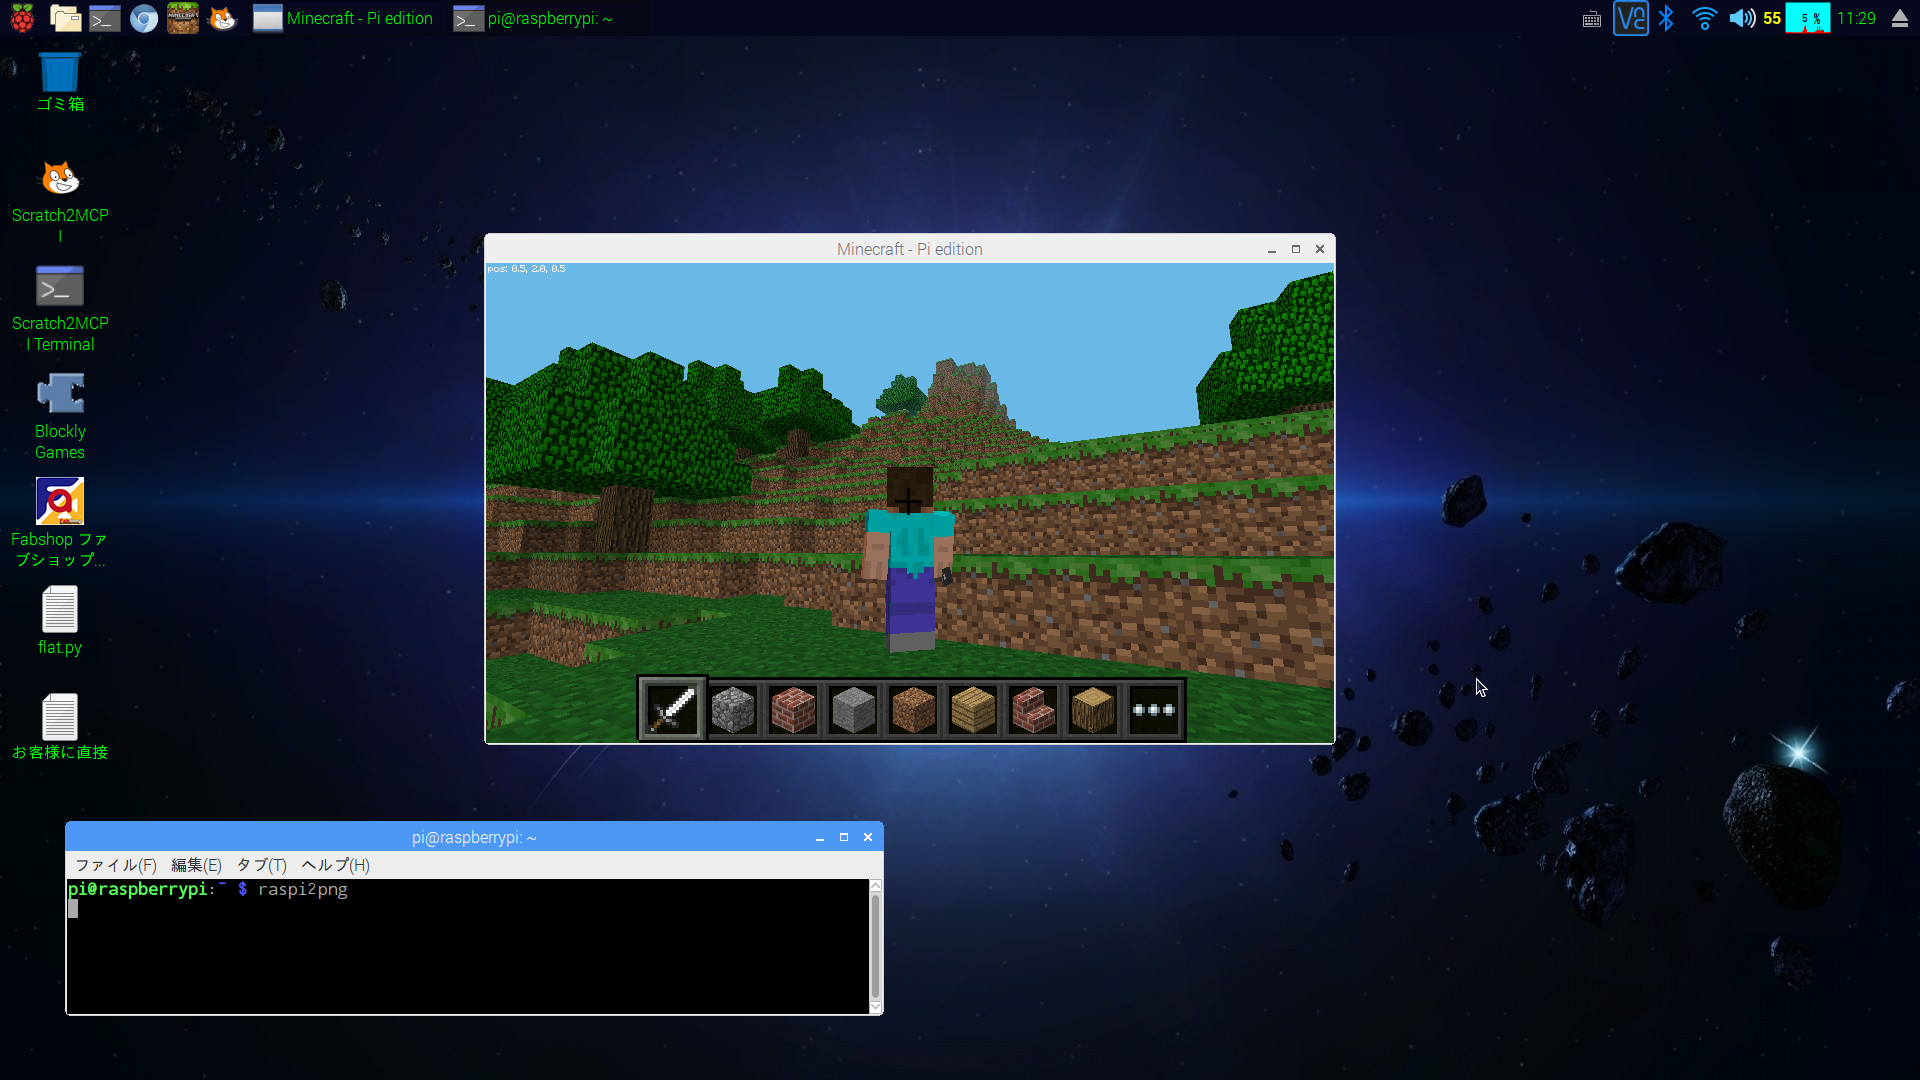The image size is (1920, 1080).
Task: Click the Minecraft window title bar
Action: [x=909, y=249]
